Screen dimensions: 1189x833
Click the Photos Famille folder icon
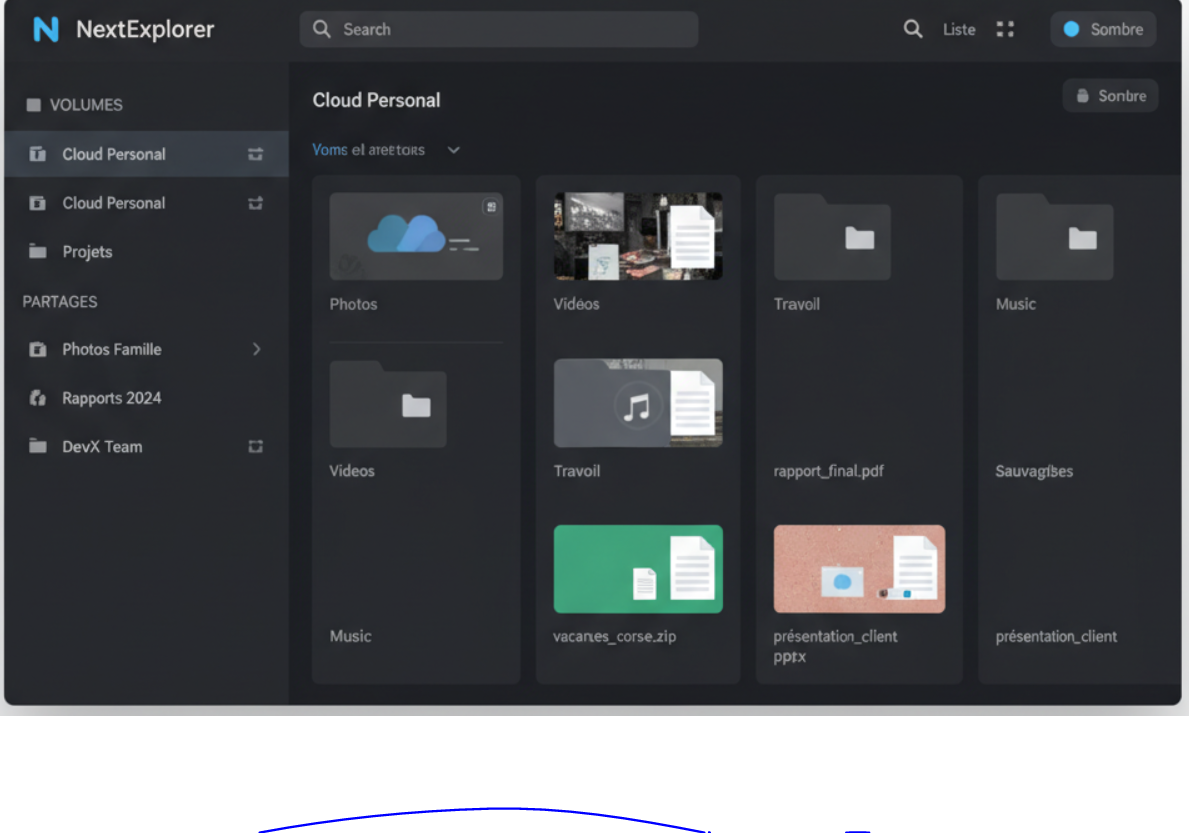38,349
